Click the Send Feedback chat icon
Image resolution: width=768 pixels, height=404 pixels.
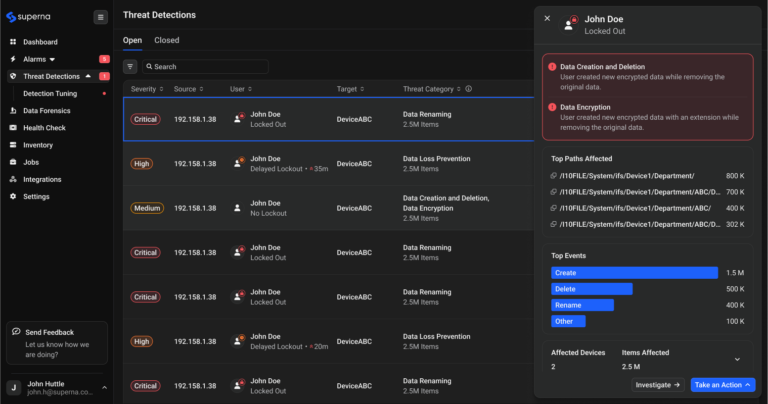click(x=16, y=332)
